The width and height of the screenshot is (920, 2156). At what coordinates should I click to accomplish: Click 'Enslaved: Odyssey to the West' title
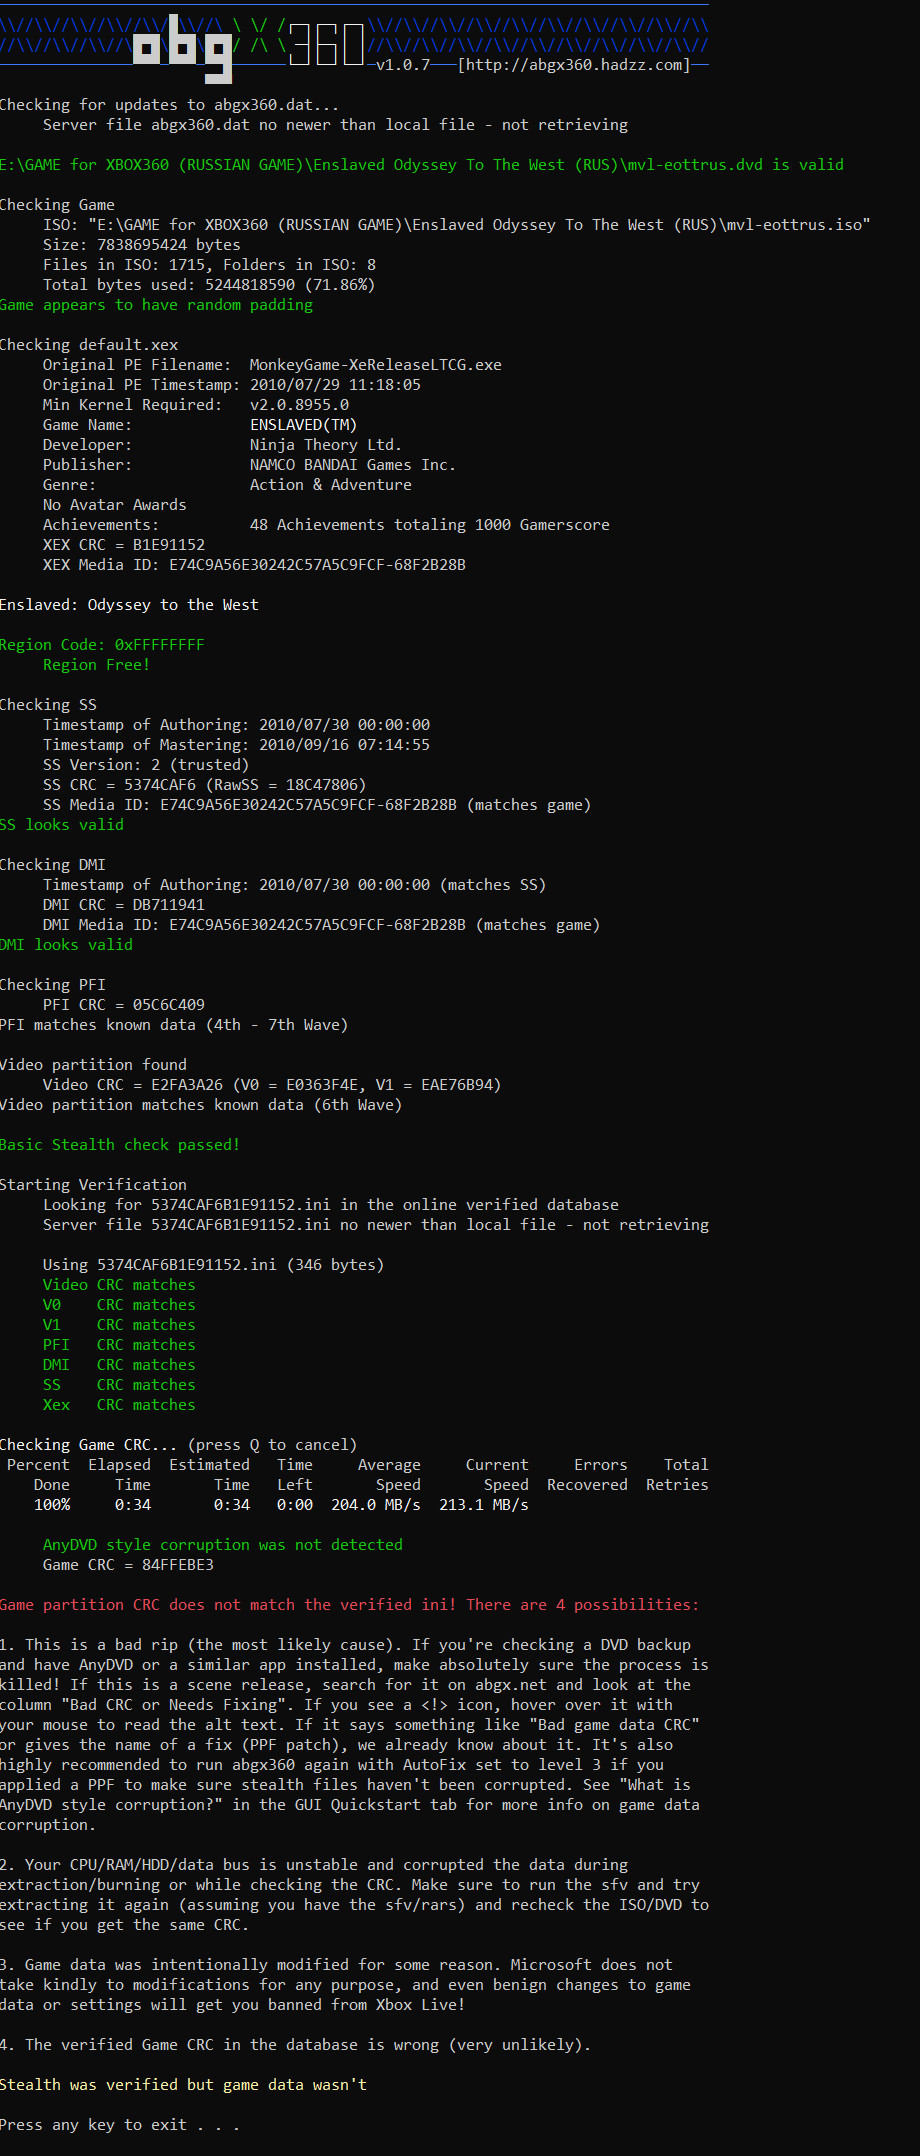129,605
